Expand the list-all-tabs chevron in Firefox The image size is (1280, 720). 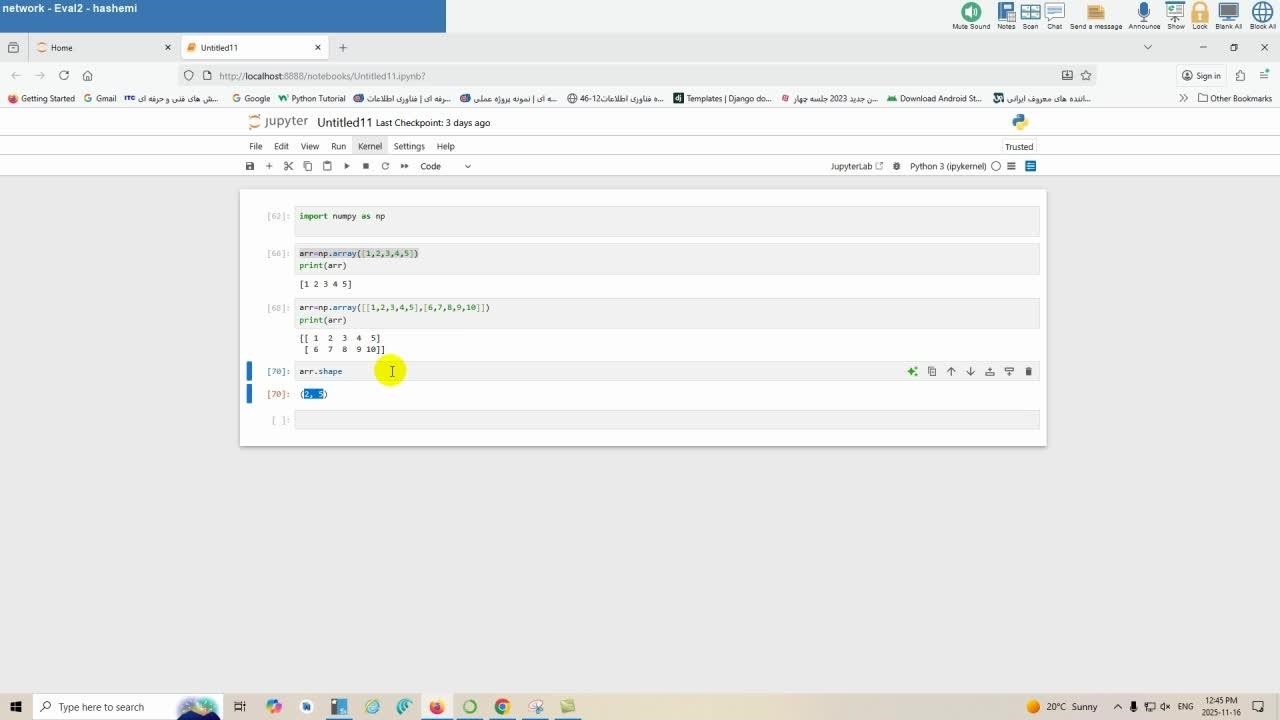click(1147, 47)
